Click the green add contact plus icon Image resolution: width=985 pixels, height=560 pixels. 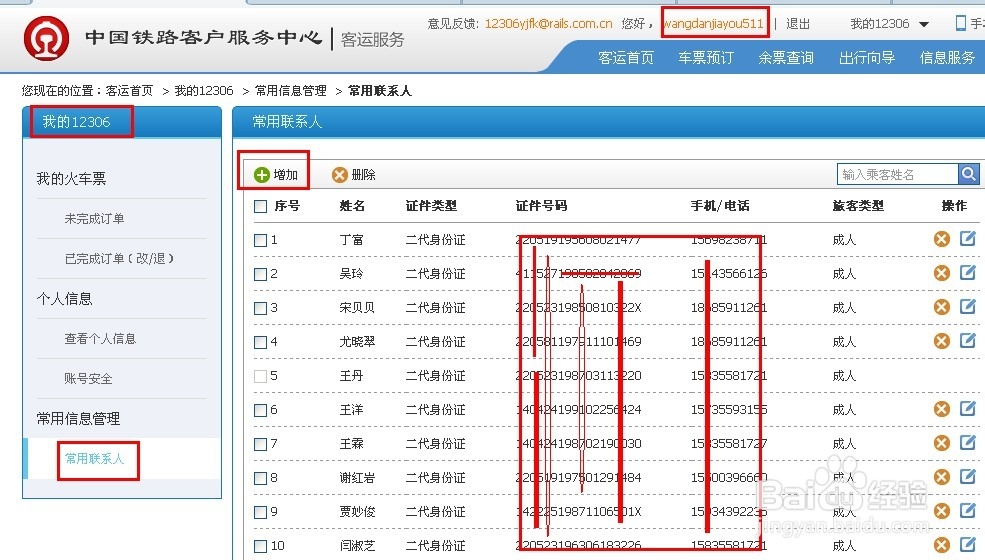coord(261,175)
